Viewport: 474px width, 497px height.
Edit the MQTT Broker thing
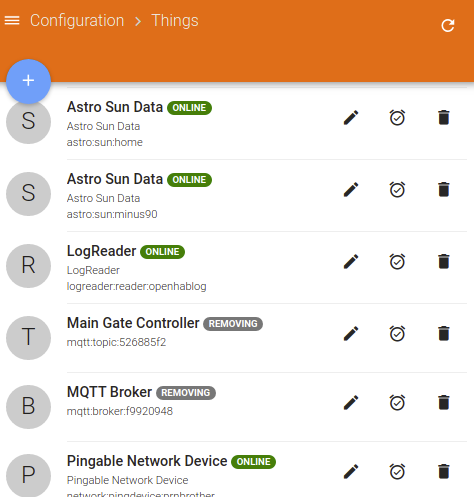pyautogui.click(x=351, y=403)
